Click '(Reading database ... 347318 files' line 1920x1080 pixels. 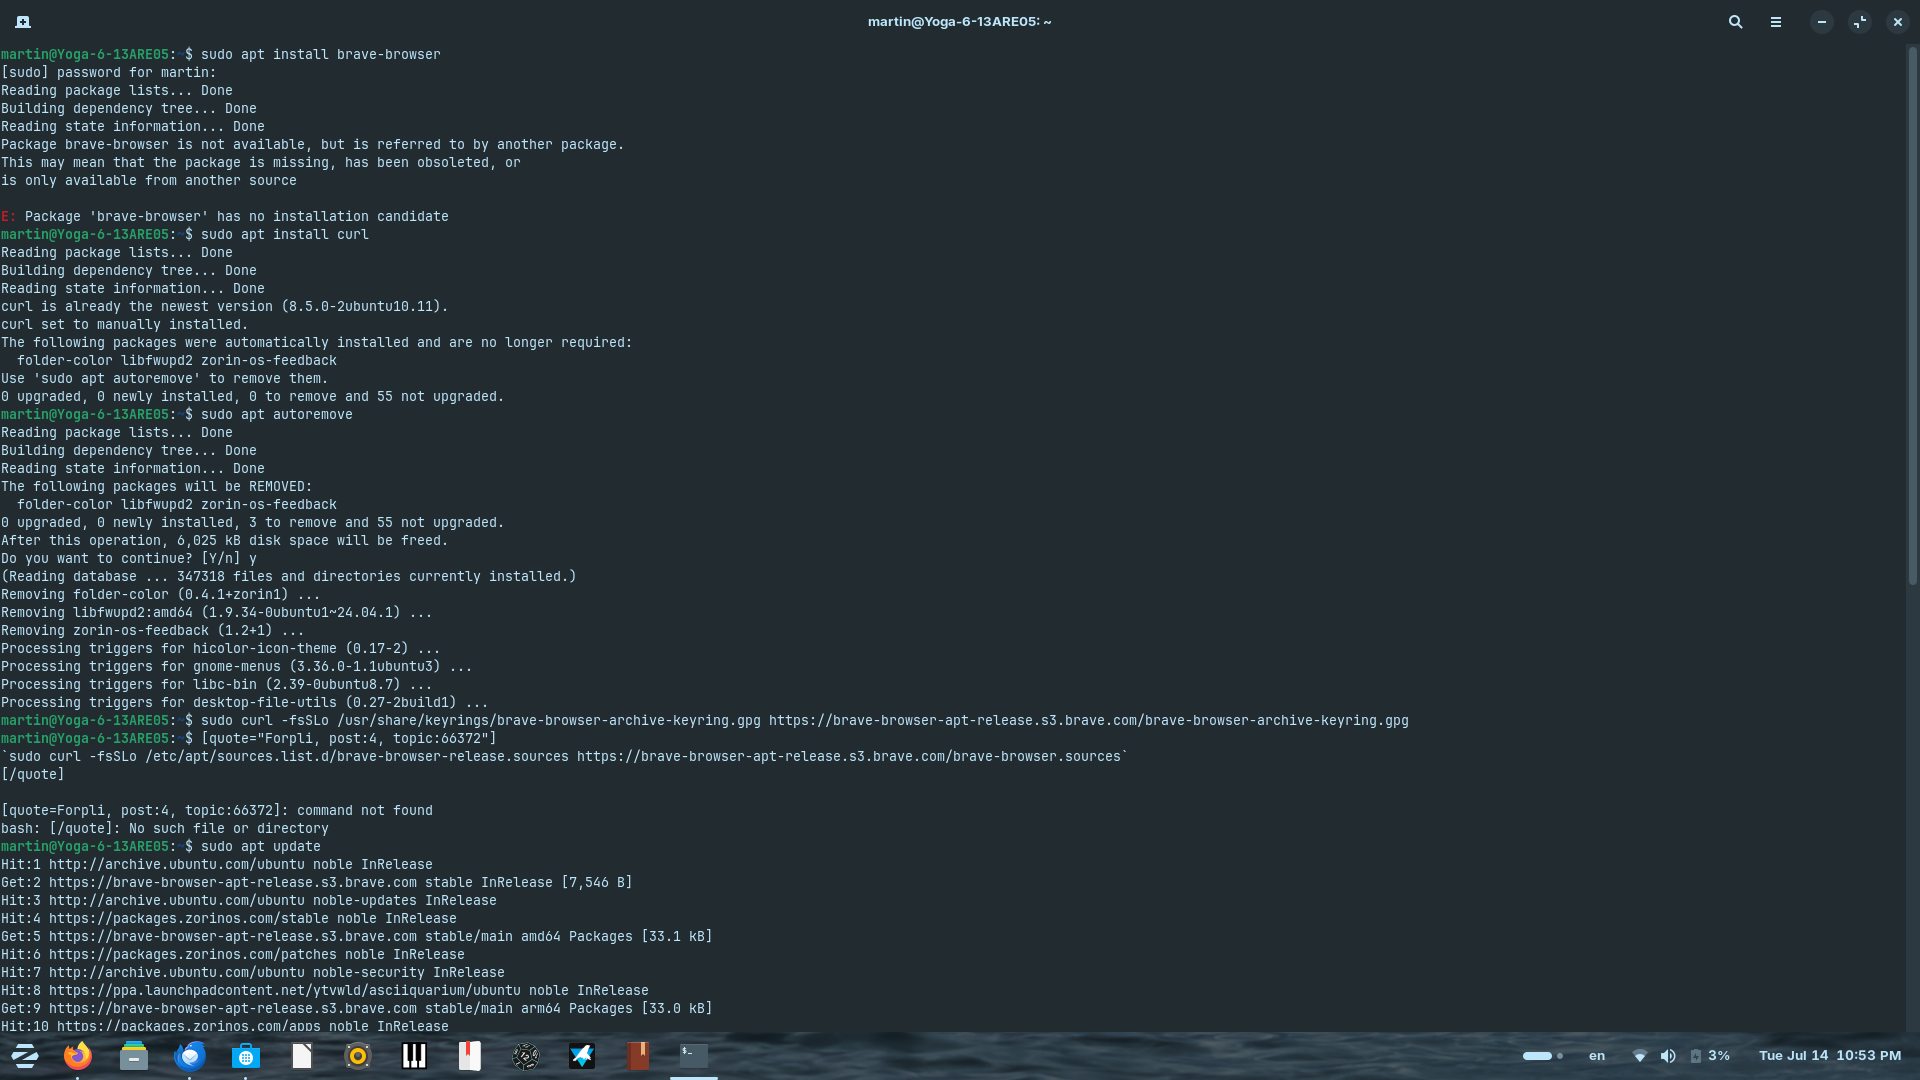(x=288, y=576)
